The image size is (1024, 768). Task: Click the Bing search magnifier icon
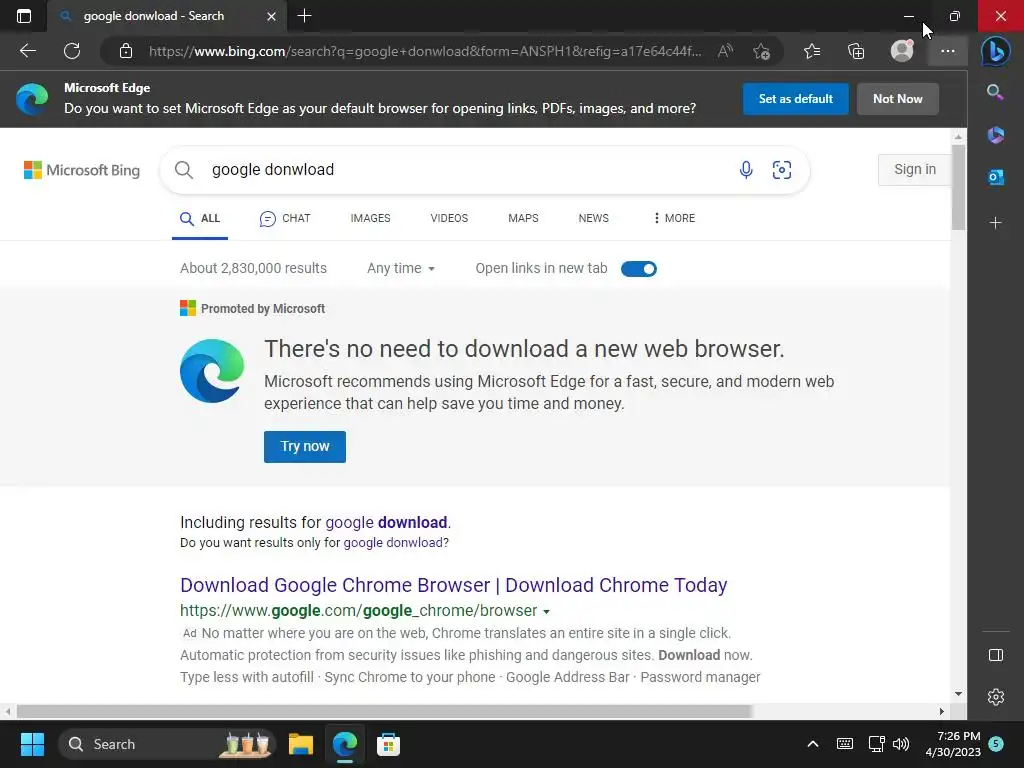coord(184,170)
